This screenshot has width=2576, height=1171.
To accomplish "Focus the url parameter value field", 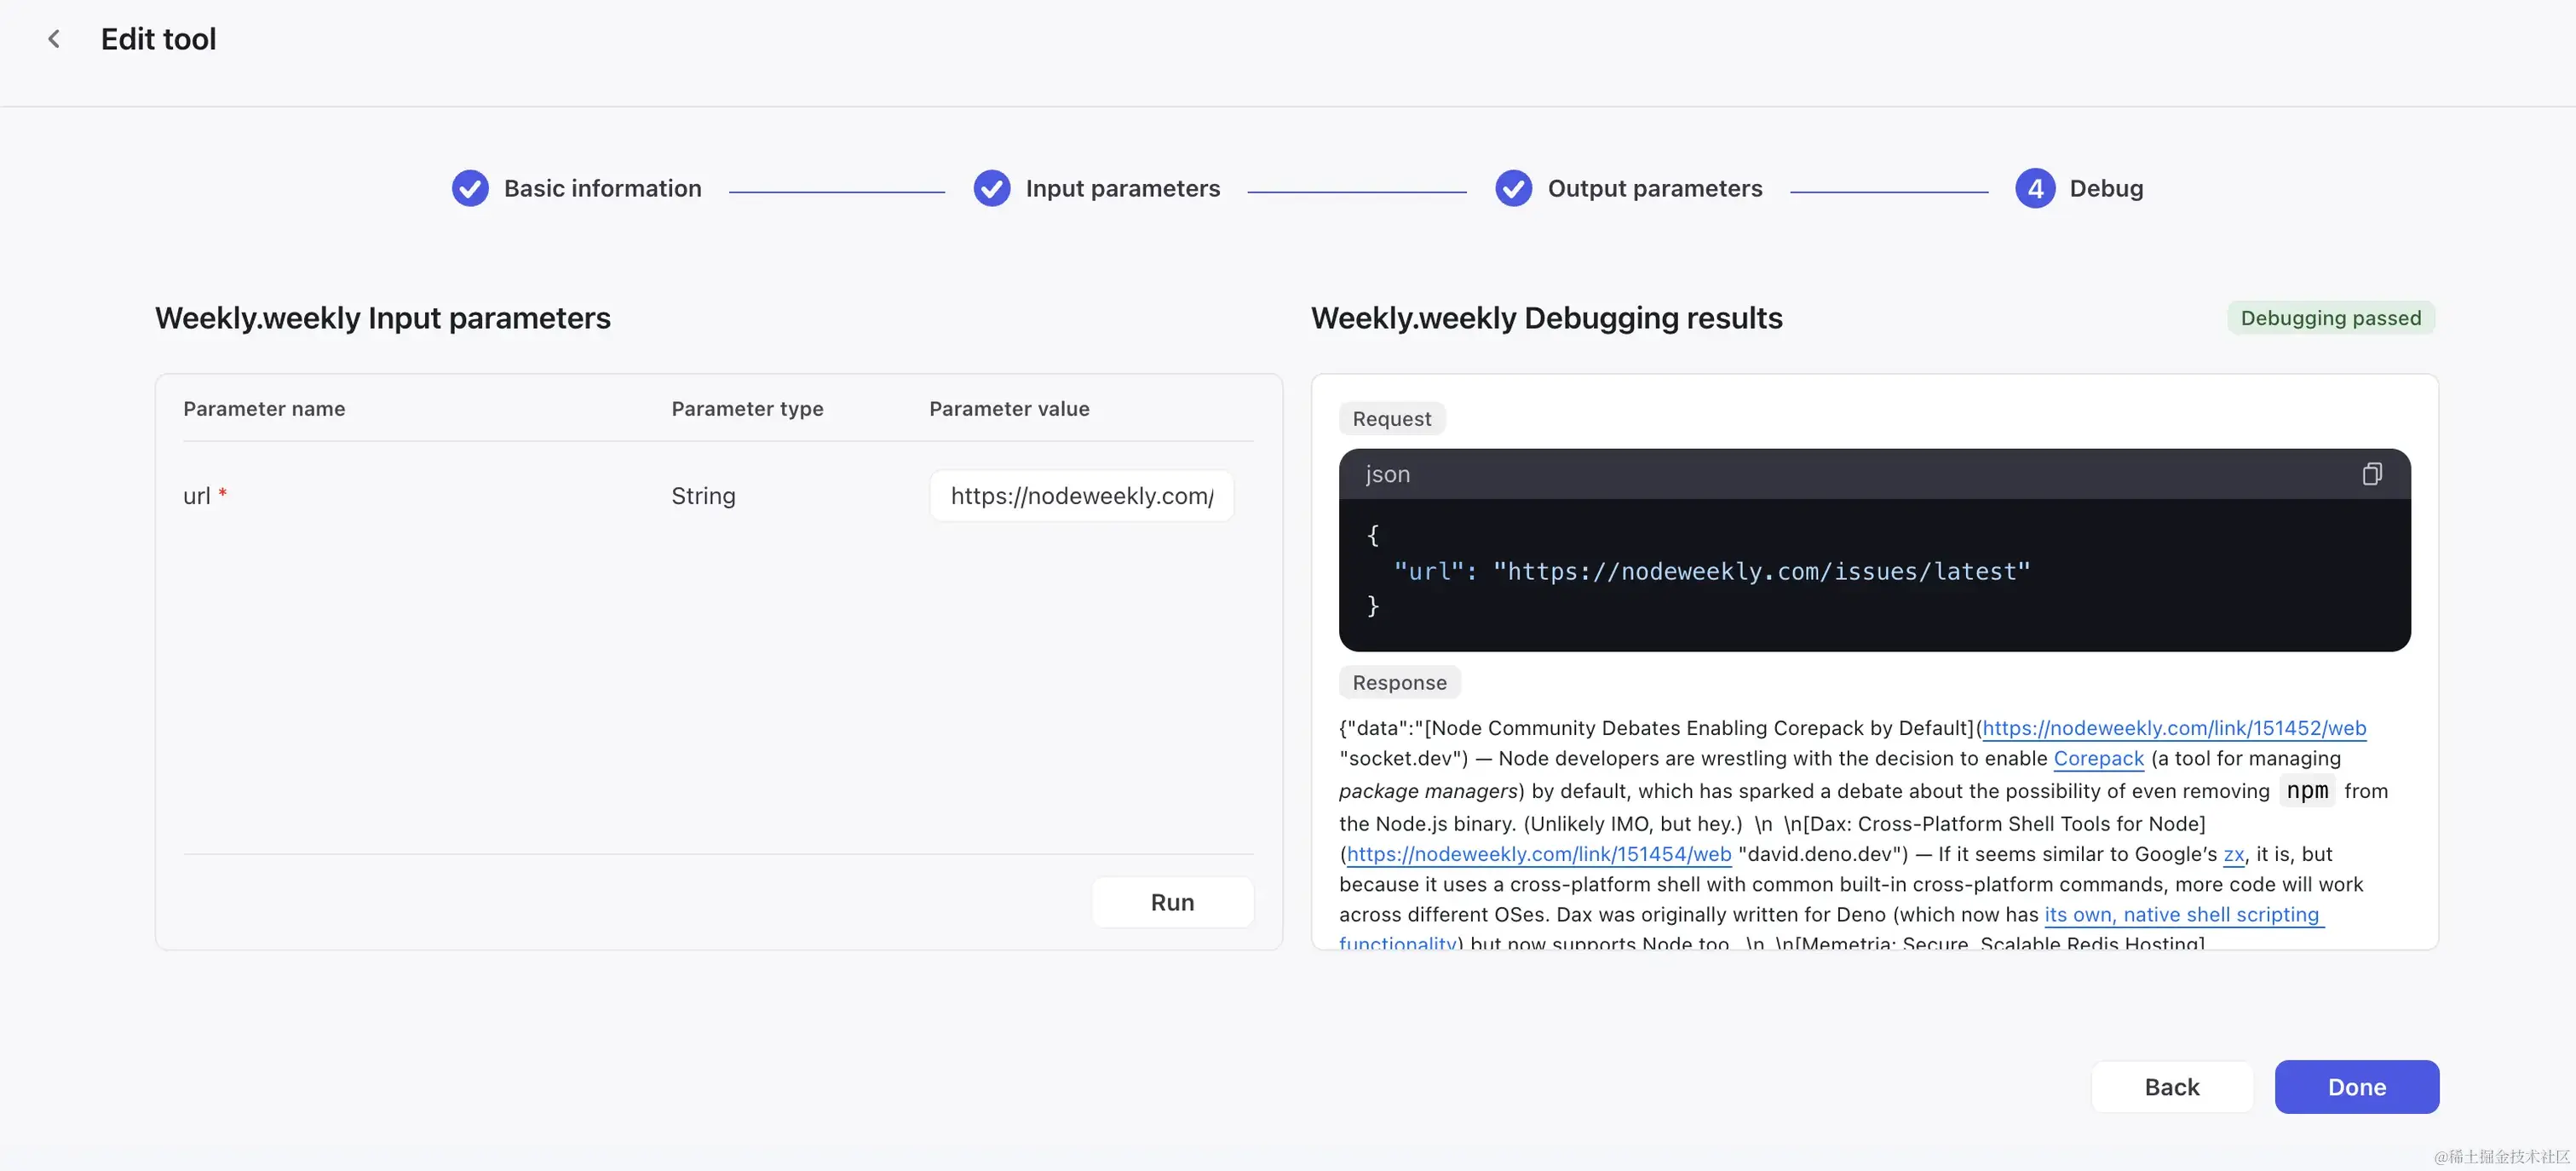I will pos(1081,496).
